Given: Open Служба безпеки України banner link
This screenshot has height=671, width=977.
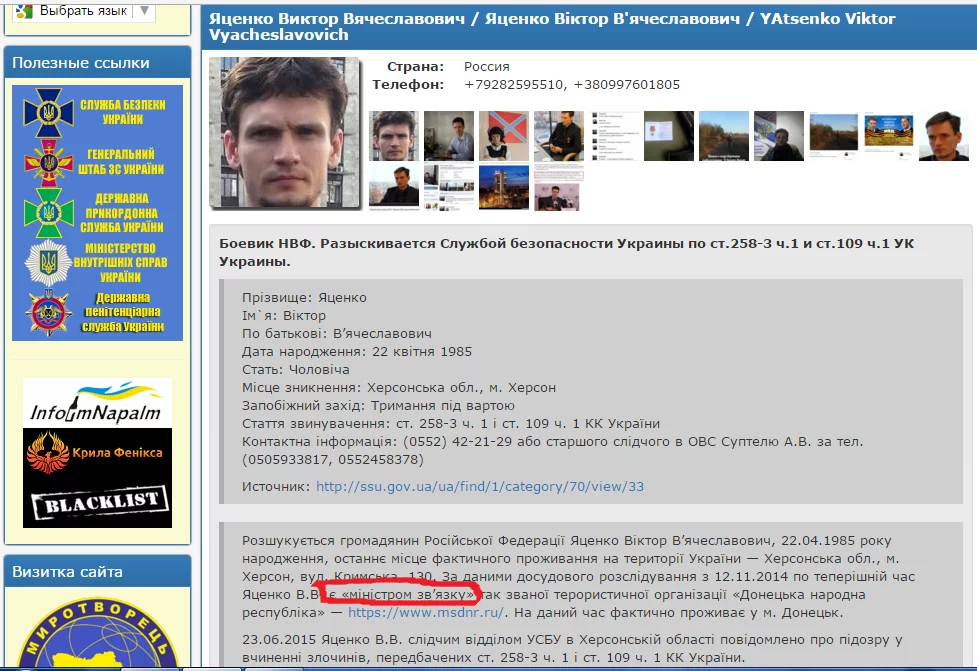Looking at the screenshot, I should point(97,112).
